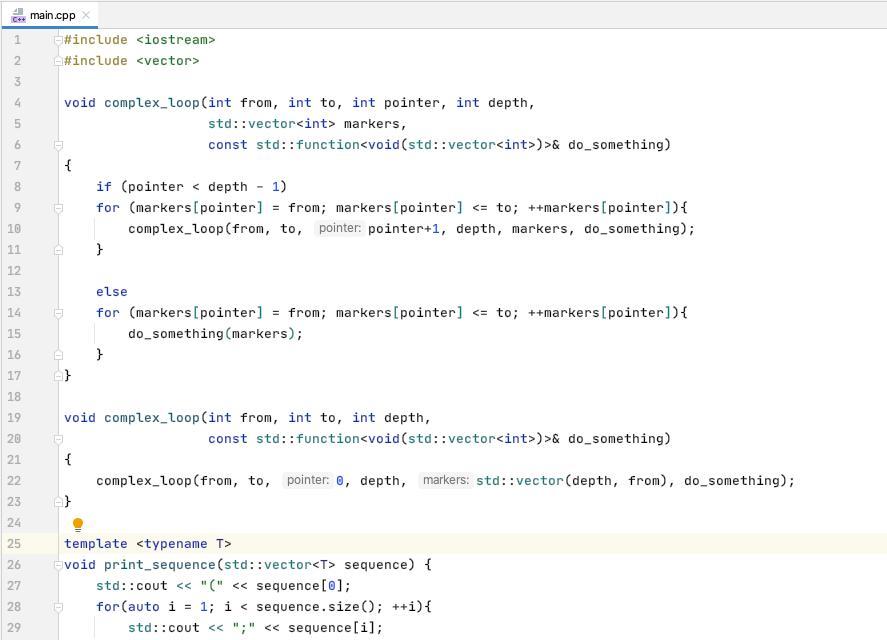Screen dimensions: 887x640
Task: Click the 'else' keyword on line 13
Action: point(112,292)
